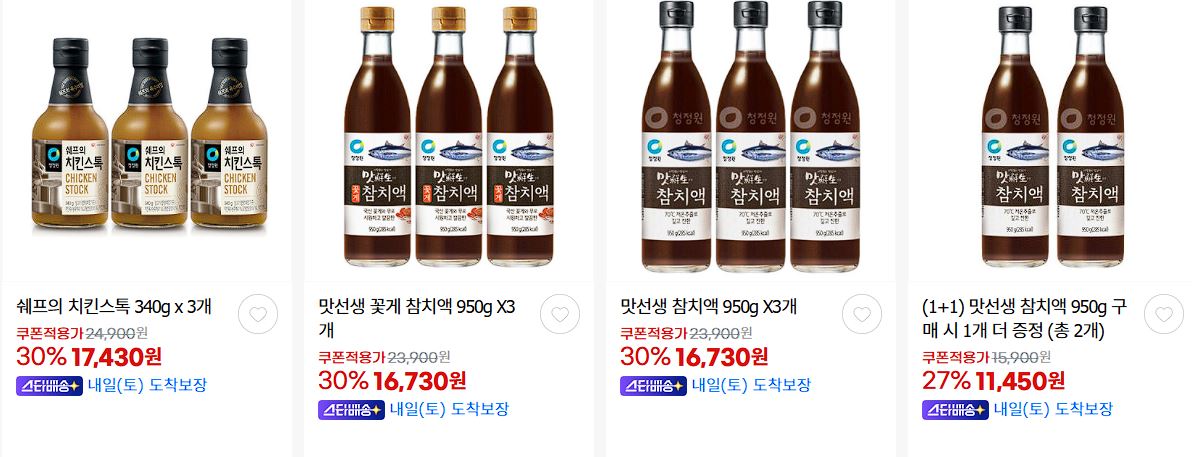
Task: Click 스타배송 badge under (1+1) 참치액 price
Action: coord(955,410)
